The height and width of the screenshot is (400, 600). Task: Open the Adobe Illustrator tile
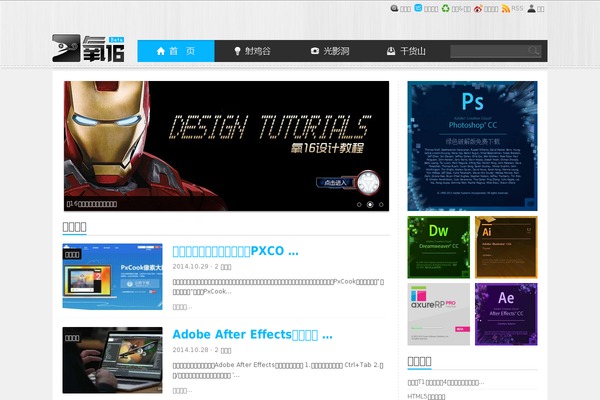pos(506,247)
